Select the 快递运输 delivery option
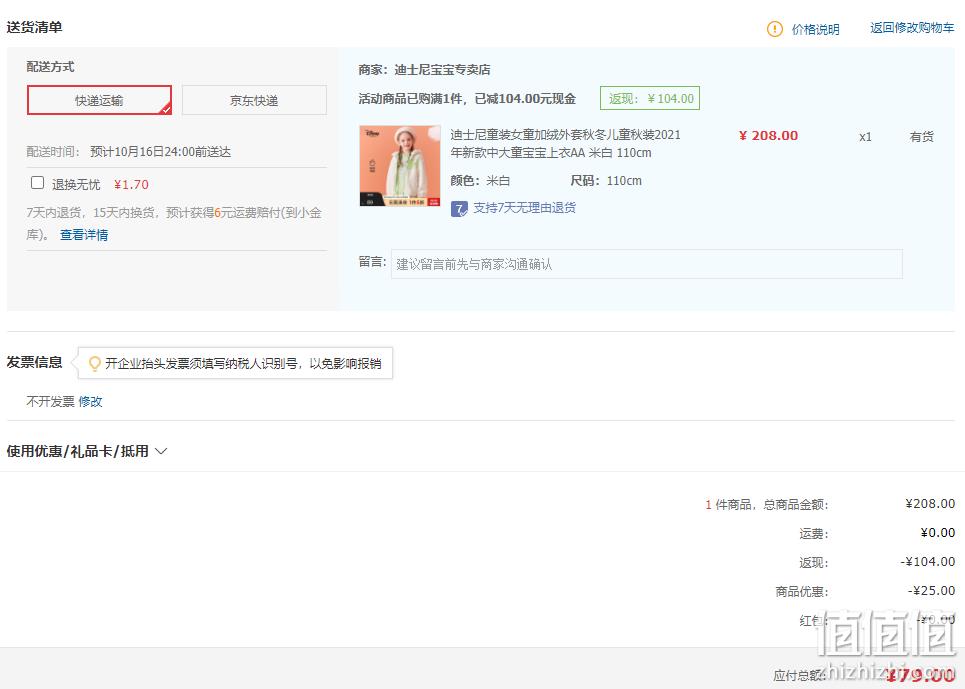This screenshot has width=965, height=689. click(x=99, y=100)
